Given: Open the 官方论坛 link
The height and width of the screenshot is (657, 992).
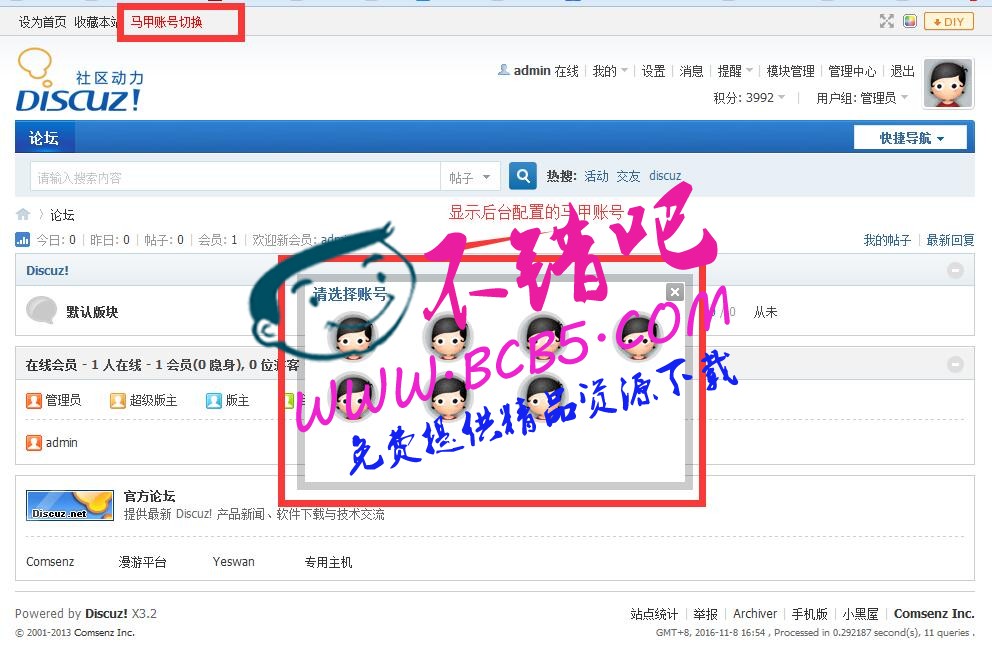Looking at the screenshot, I should pyautogui.click(x=149, y=496).
